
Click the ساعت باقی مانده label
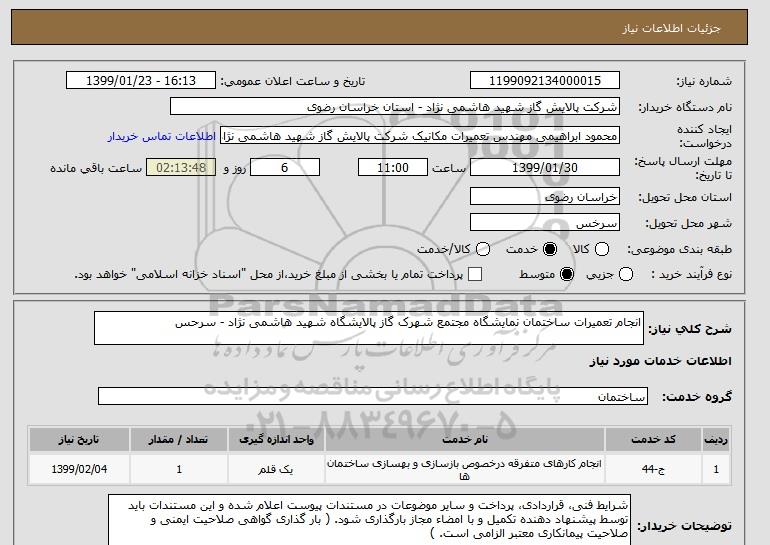tap(96, 168)
